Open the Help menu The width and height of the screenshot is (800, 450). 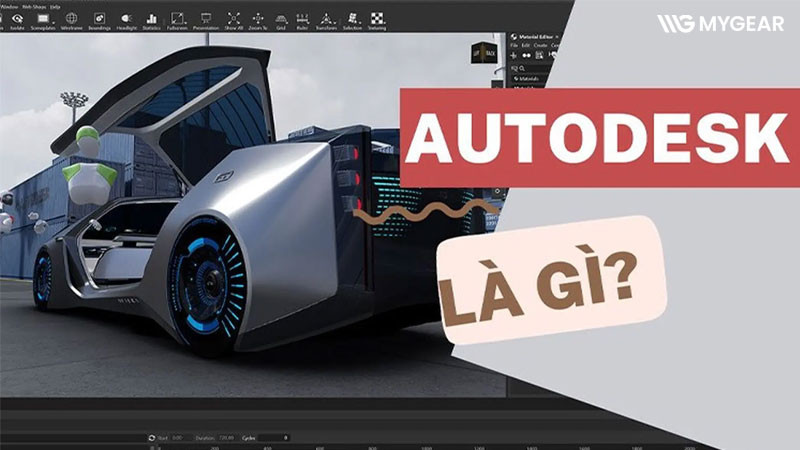point(55,7)
